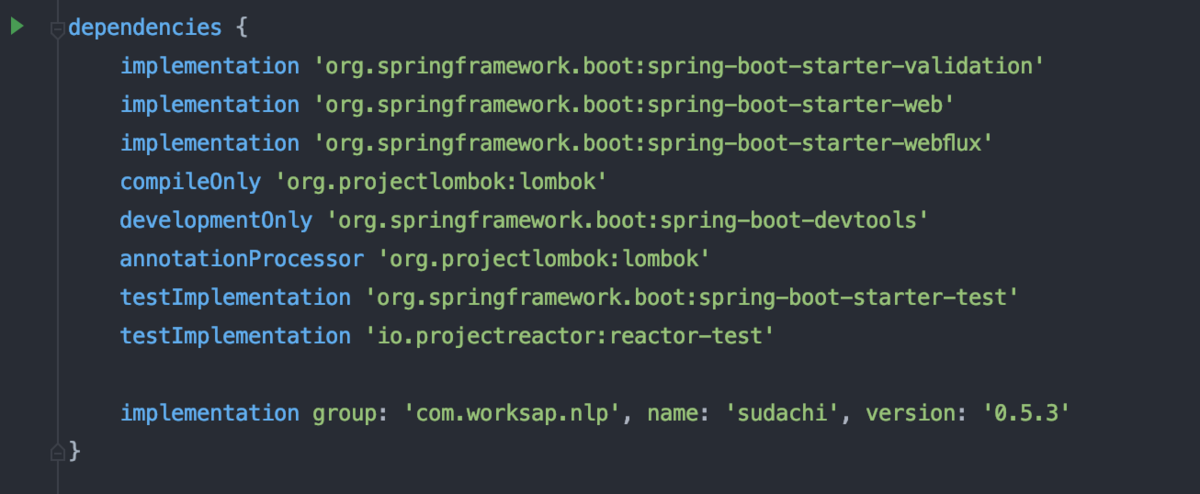The height and width of the screenshot is (494, 1200).
Task: Run the dependencies block with the green arrow
Action: click(x=17, y=27)
